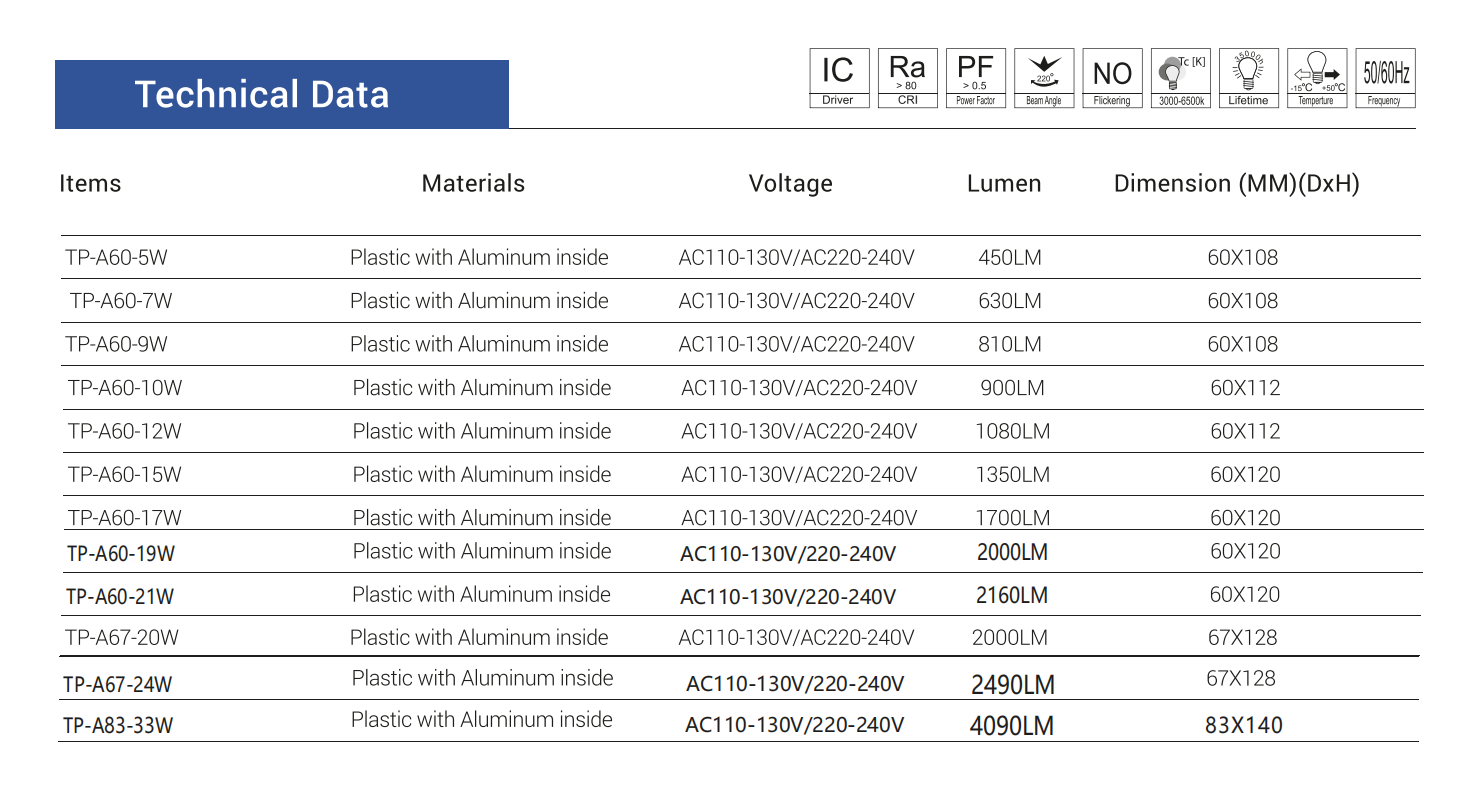
Task: Select the Materials column header
Action: click(x=473, y=184)
